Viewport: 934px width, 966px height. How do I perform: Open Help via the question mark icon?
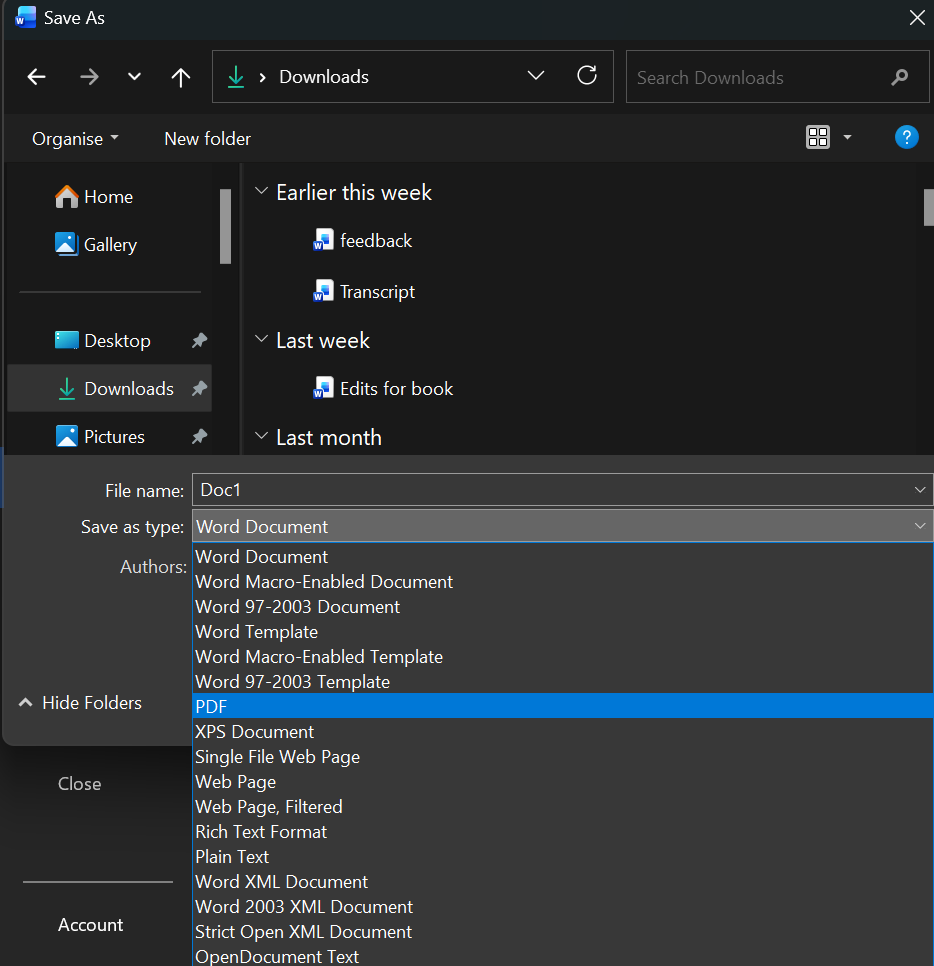click(x=906, y=137)
